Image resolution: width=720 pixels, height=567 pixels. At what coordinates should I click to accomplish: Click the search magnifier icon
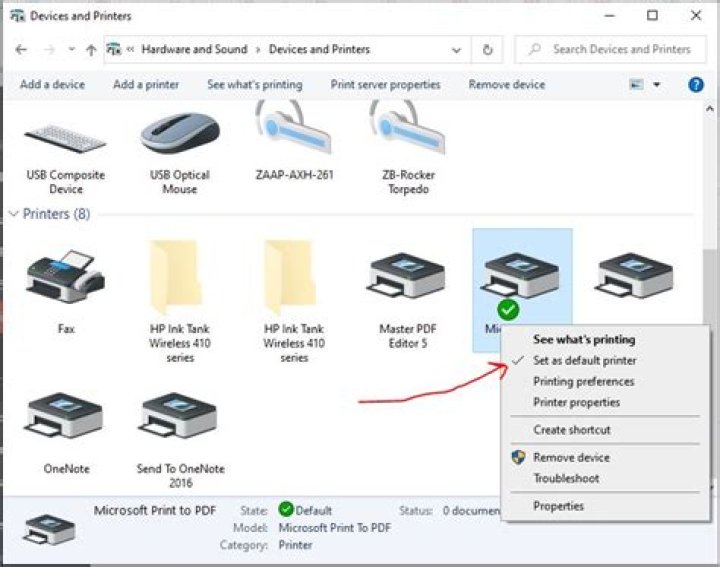pyautogui.click(x=534, y=49)
